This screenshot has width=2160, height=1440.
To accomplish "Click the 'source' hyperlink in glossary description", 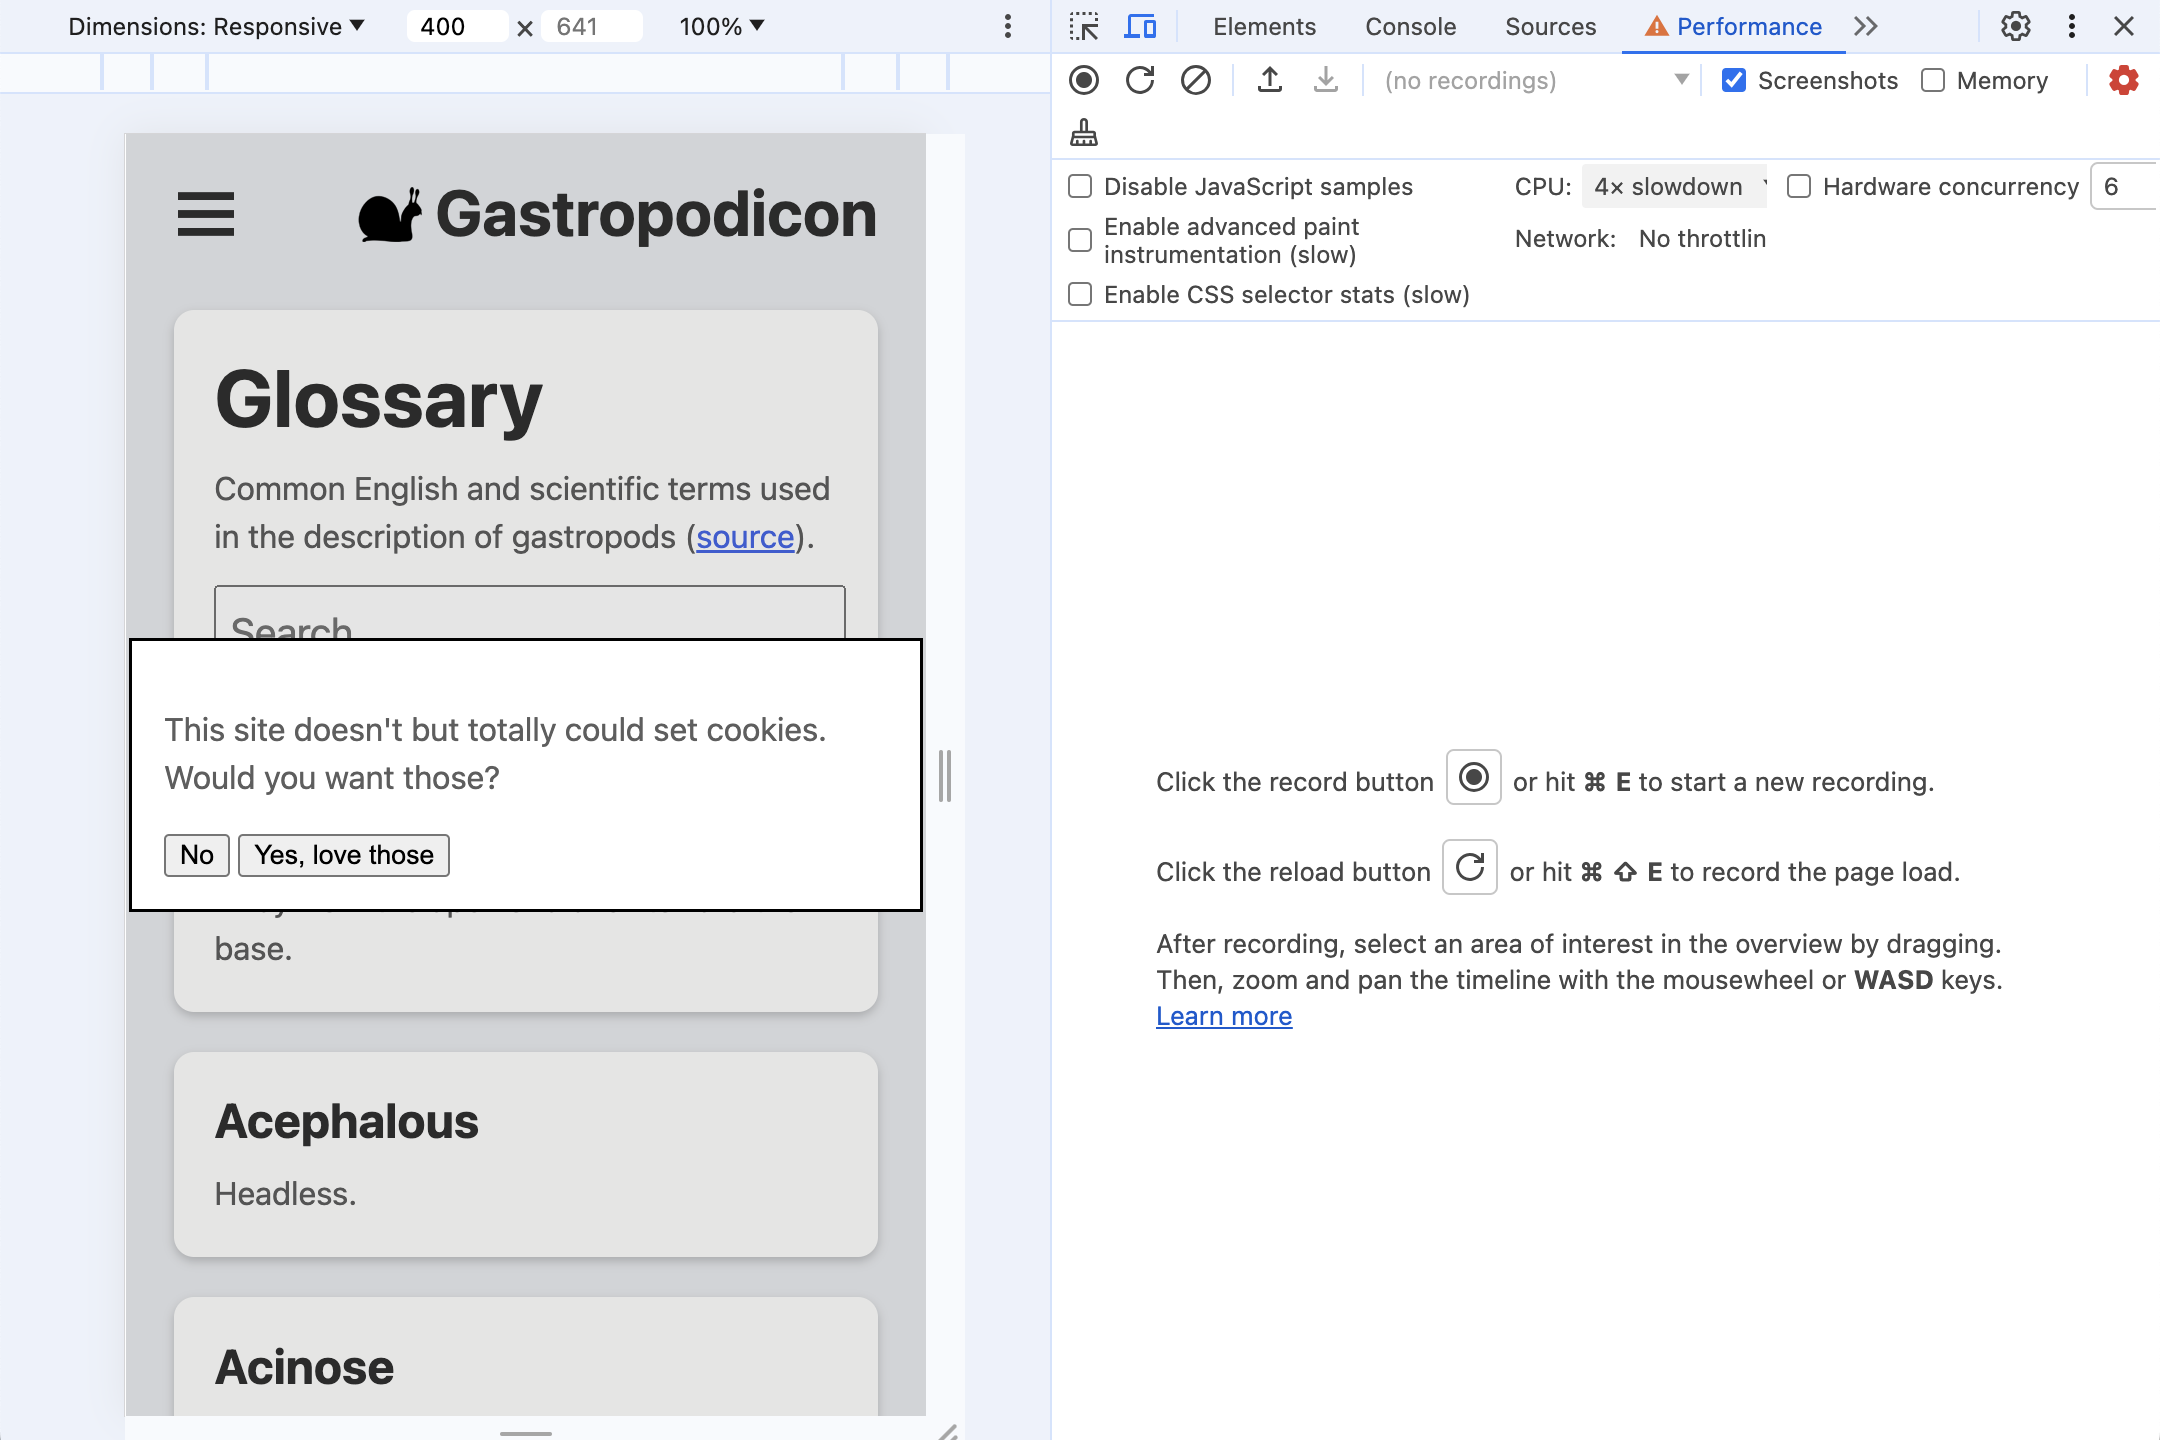I will pos(742,535).
